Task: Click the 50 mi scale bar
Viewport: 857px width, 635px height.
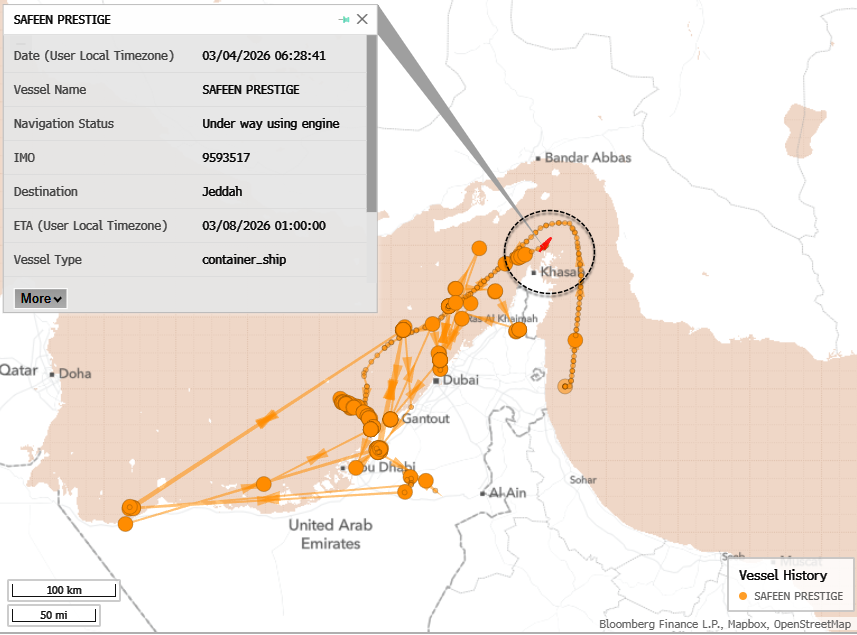Action: pos(54,614)
